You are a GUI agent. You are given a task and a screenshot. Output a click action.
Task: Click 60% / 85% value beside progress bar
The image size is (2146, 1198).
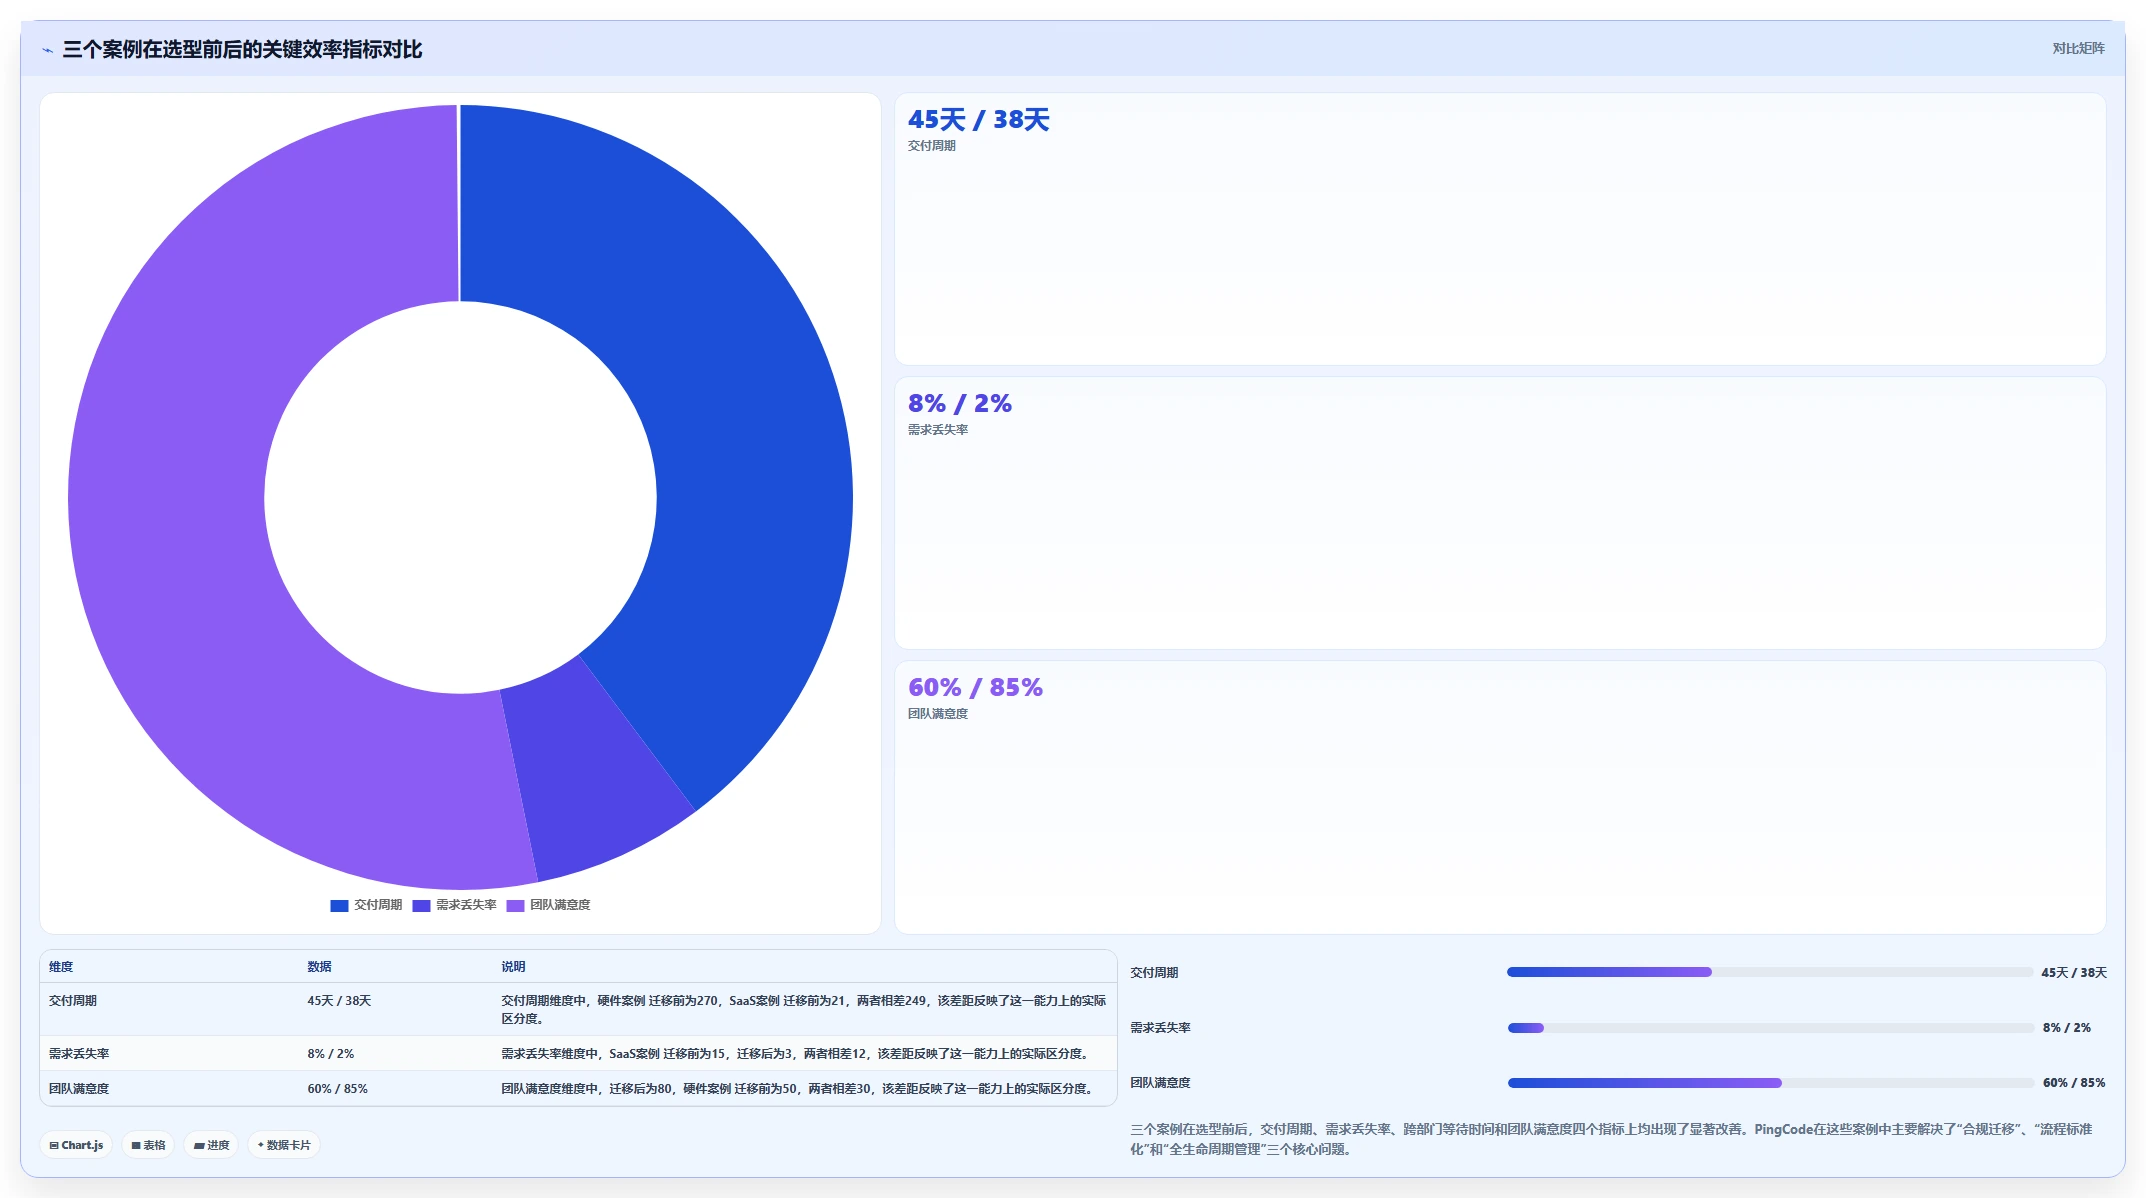point(2074,1083)
